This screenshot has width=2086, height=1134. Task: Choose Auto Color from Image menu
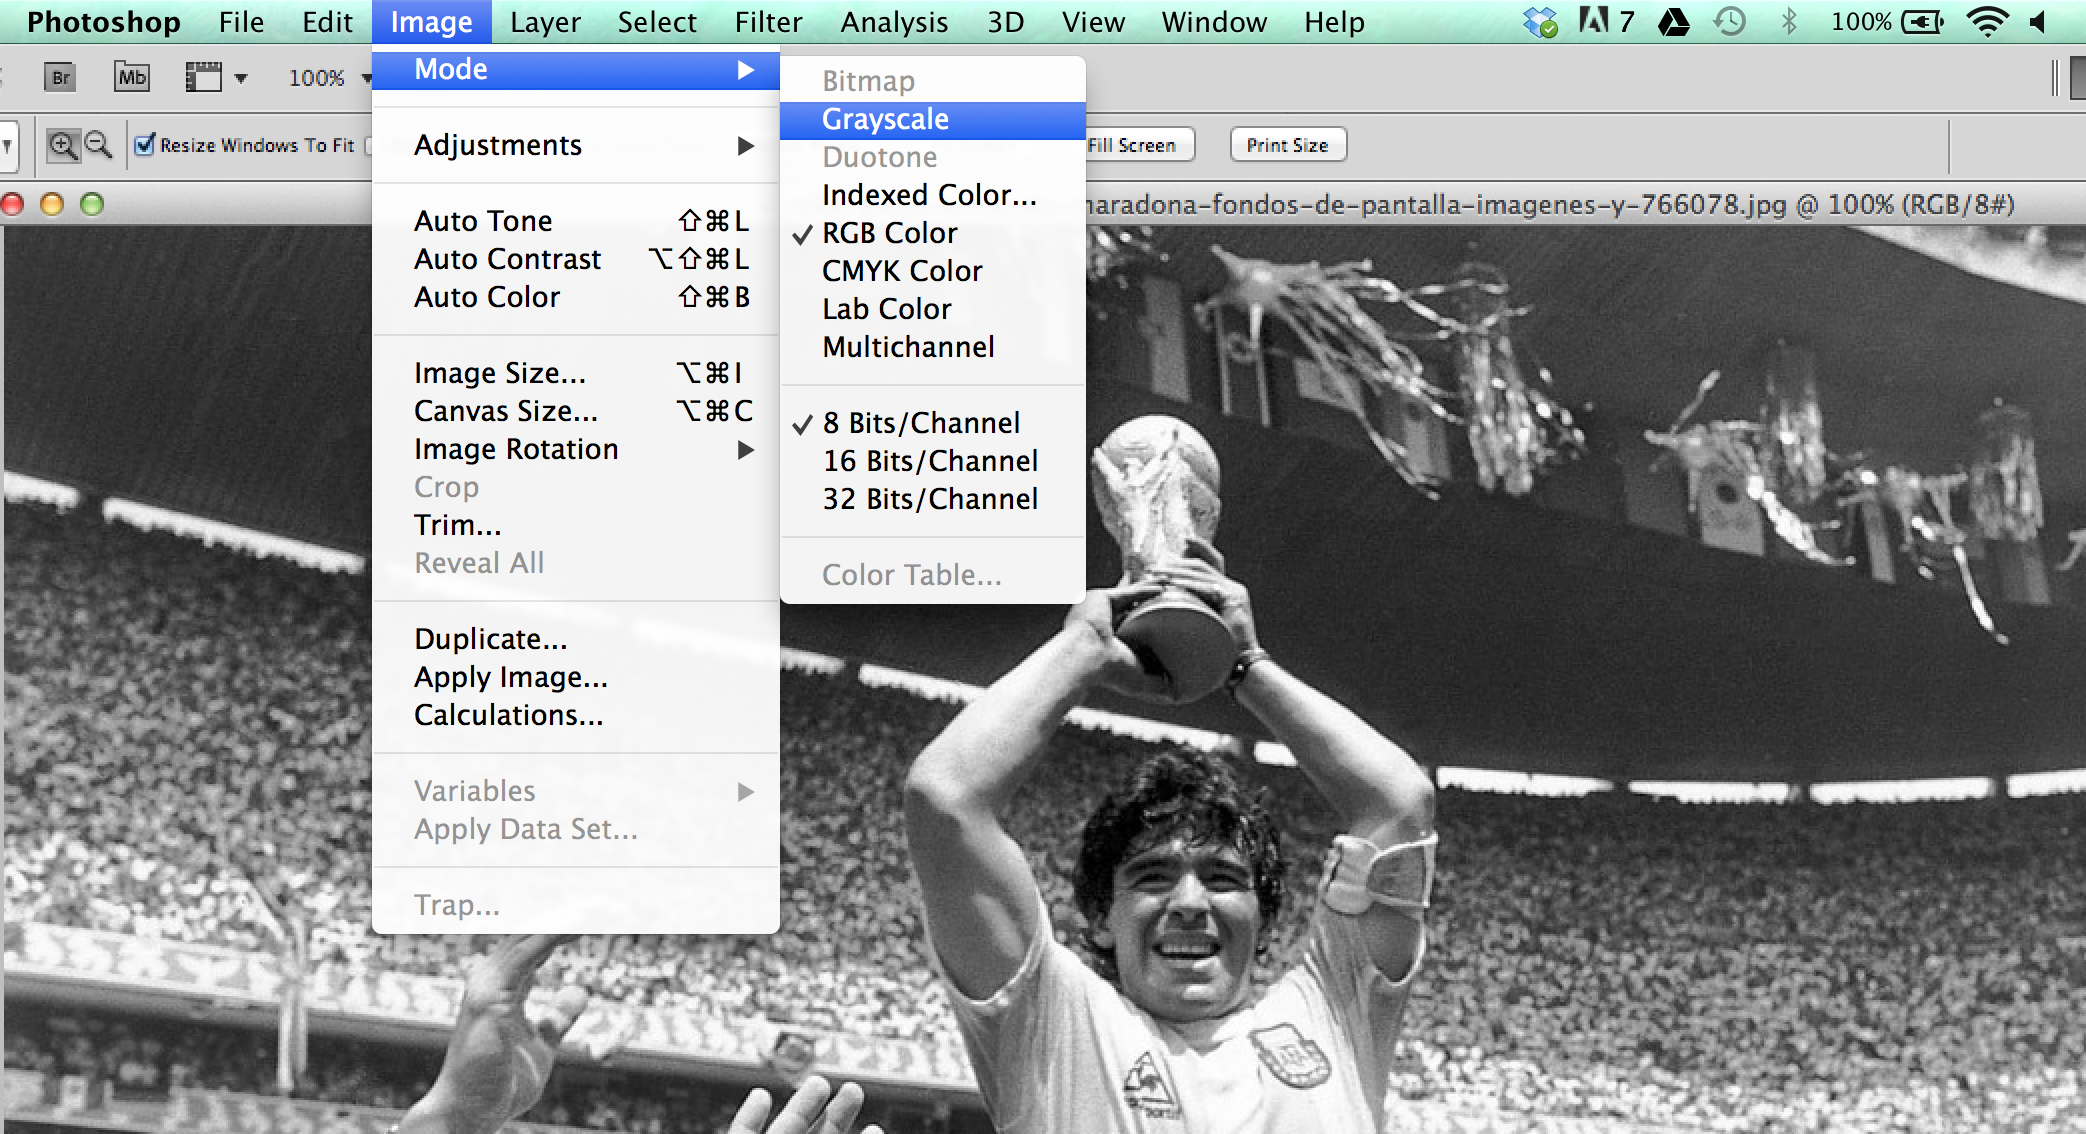(x=576, y=297)
